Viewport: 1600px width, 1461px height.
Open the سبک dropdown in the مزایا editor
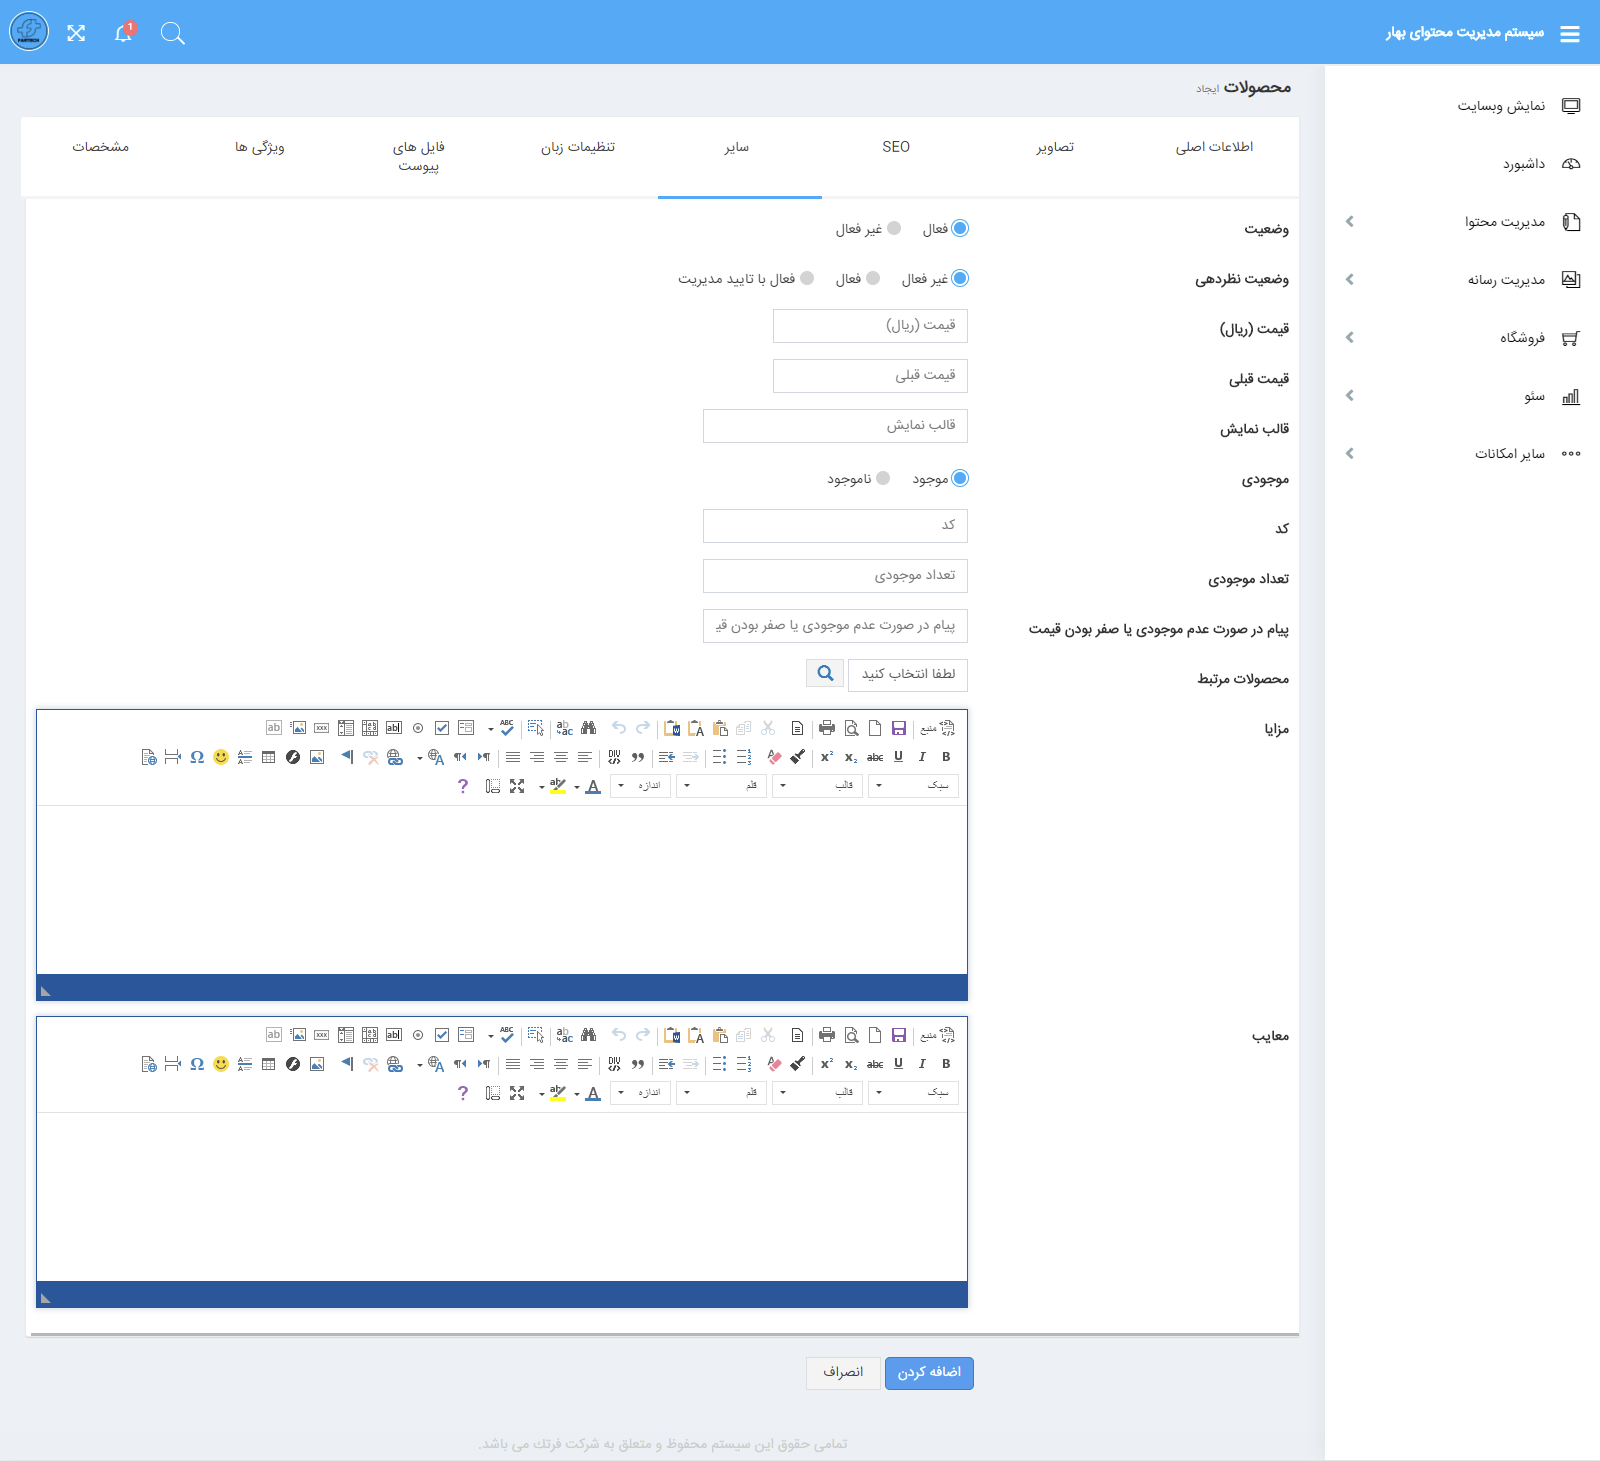pos(913,786)
